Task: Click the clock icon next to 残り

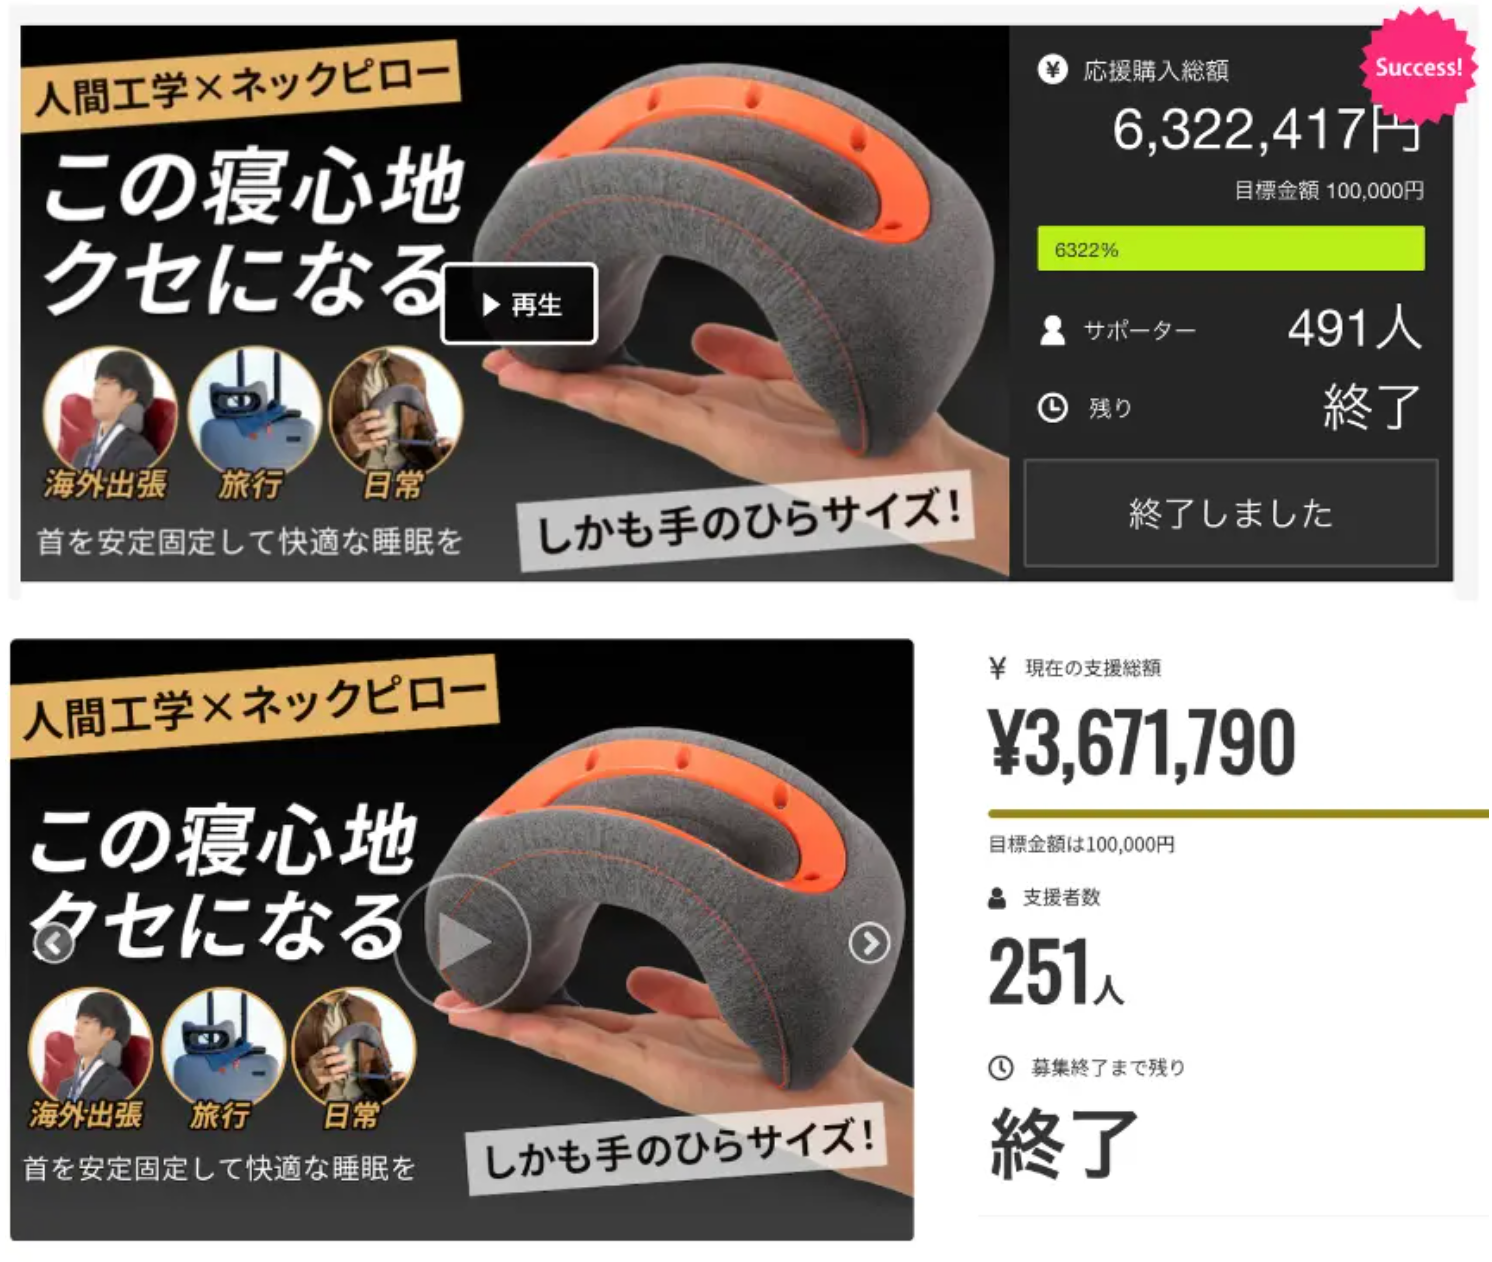Action: coord(1052,408)
